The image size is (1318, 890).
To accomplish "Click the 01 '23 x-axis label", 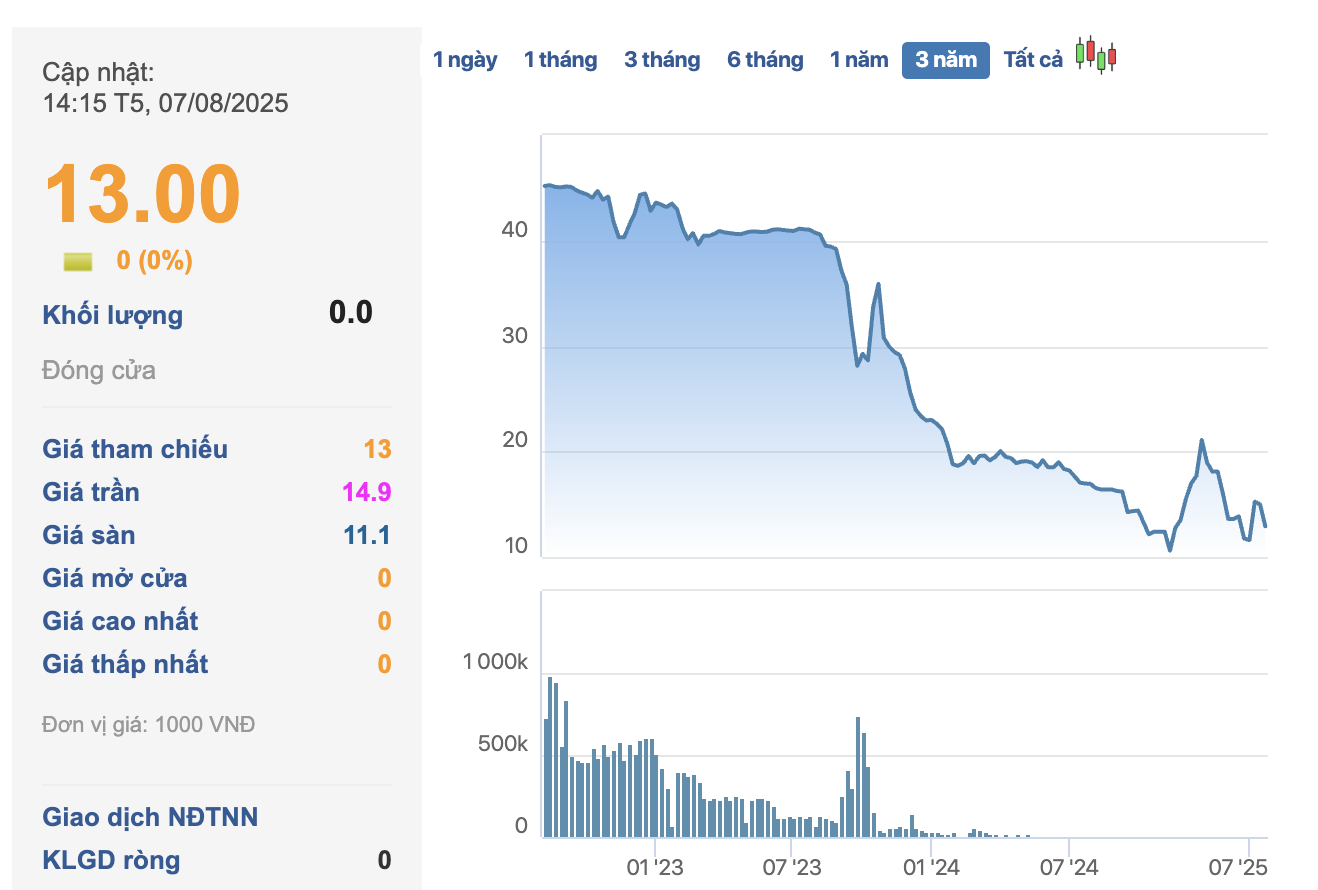I will [655, 866].
